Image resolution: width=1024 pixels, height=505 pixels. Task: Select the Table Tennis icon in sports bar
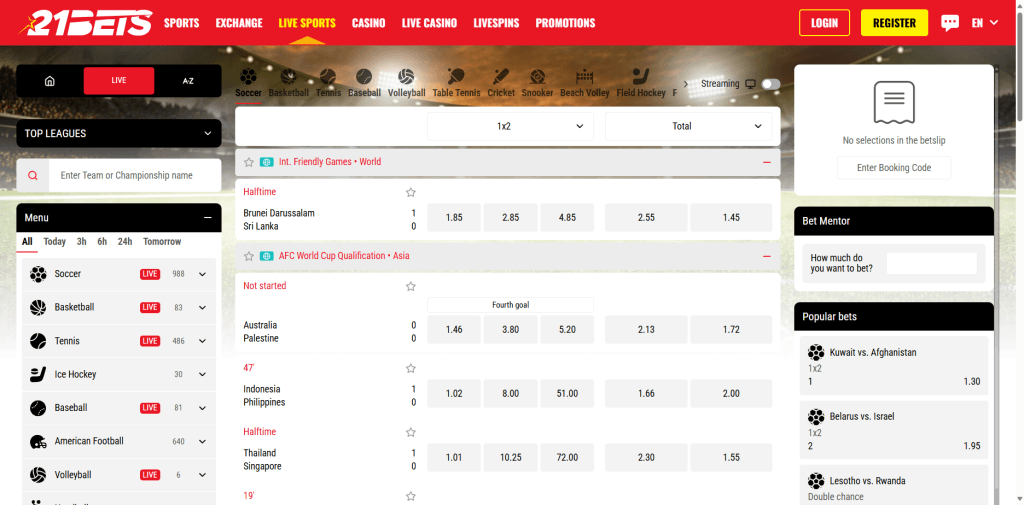tap(456, 77)
